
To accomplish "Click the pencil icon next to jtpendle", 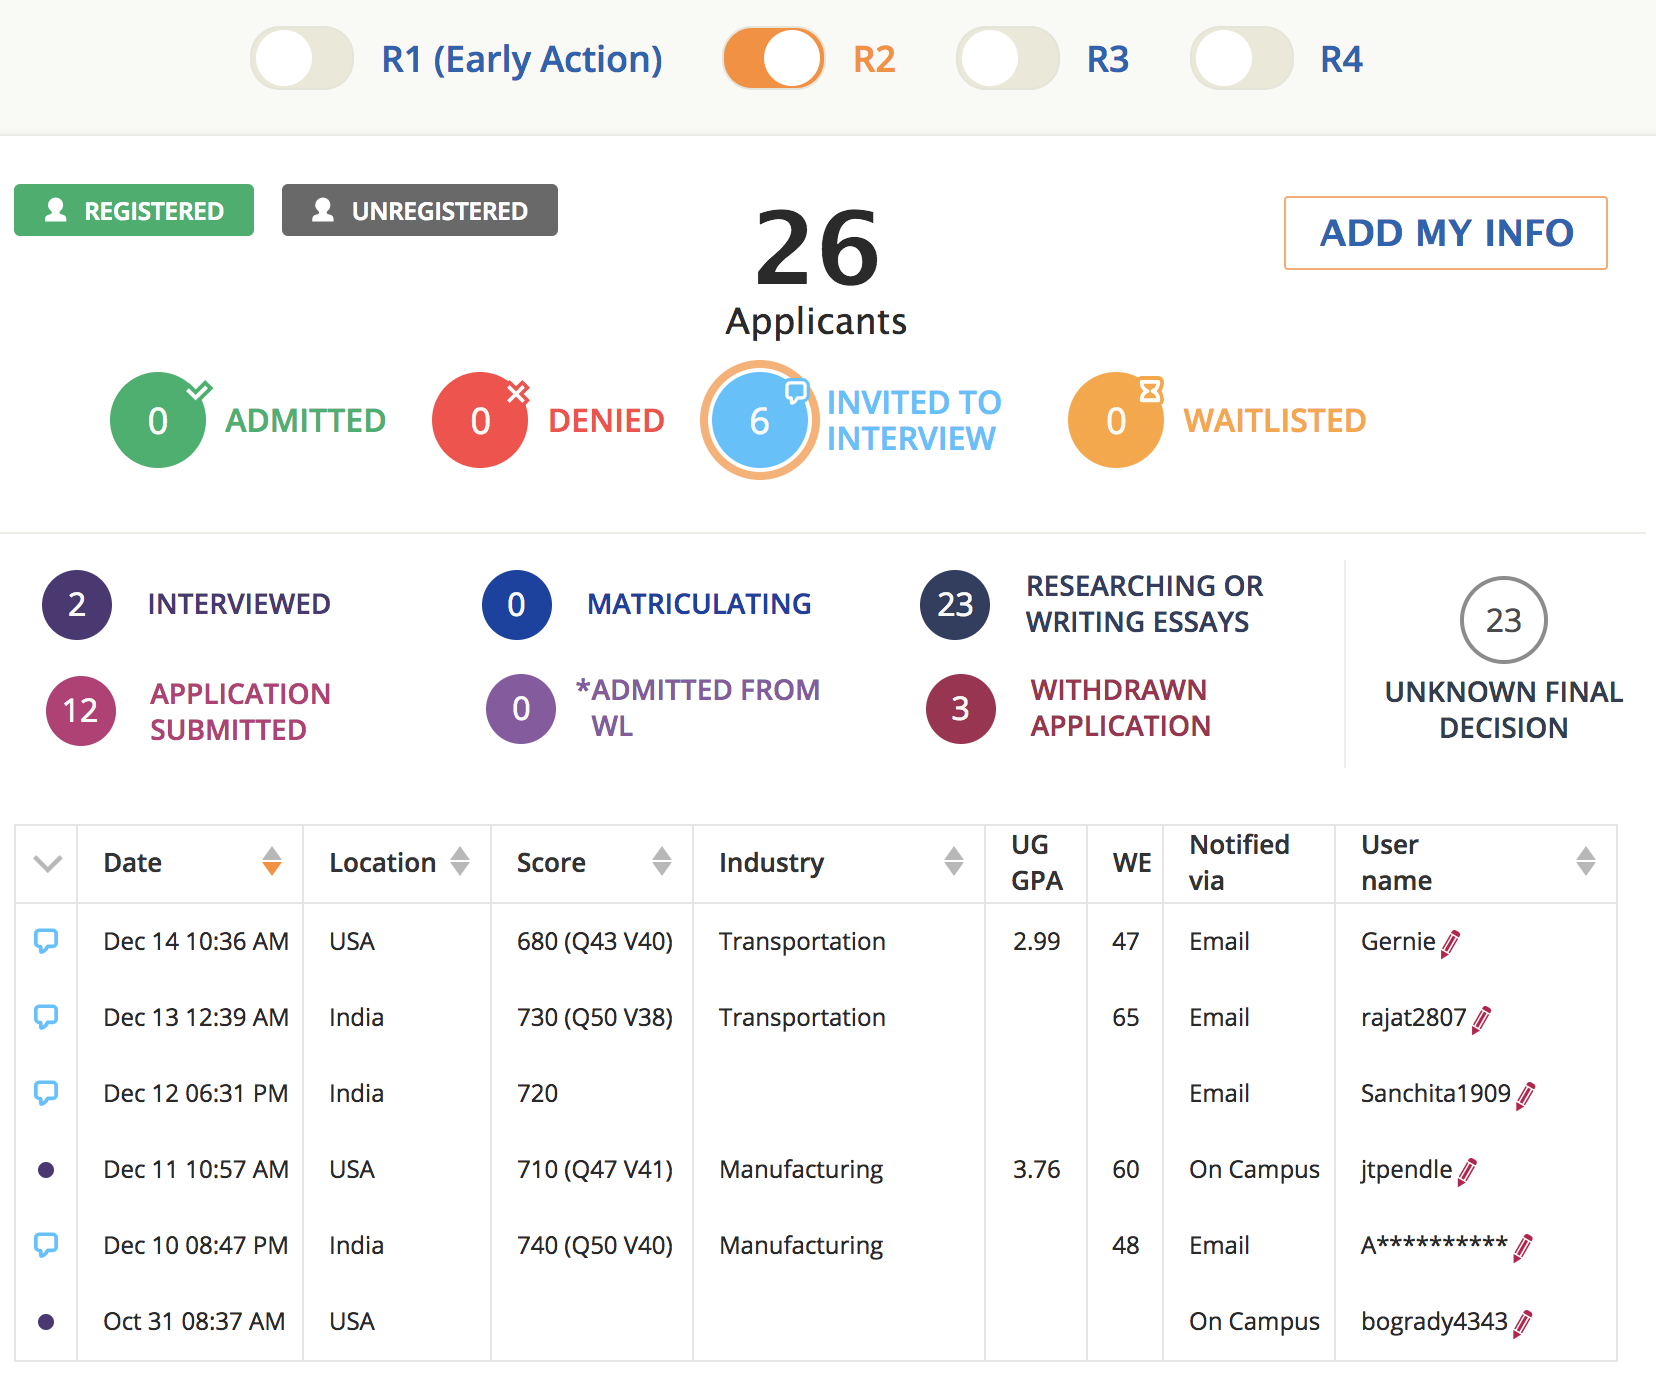I will 1467,1171.
